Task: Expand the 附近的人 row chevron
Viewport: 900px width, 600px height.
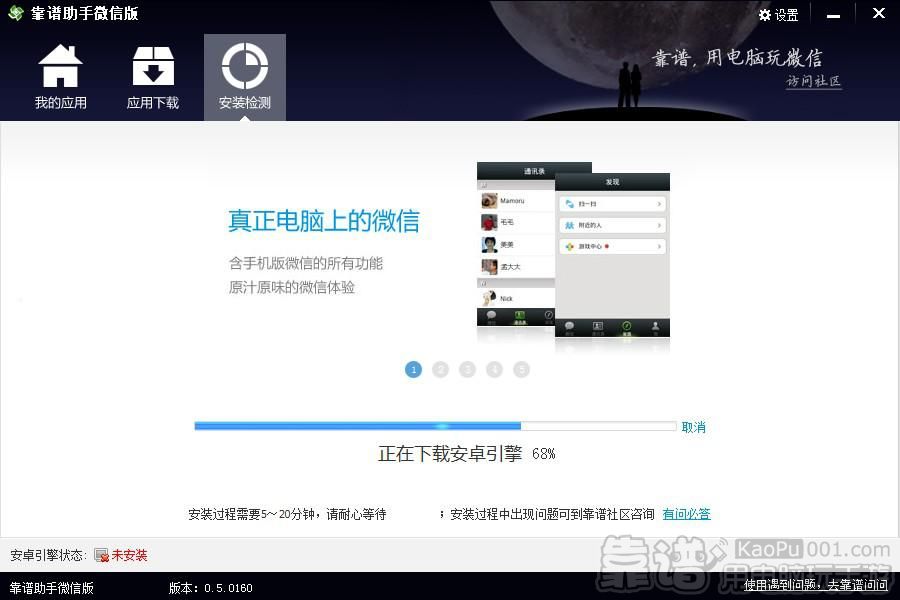Action: click(x=658, y=224)
